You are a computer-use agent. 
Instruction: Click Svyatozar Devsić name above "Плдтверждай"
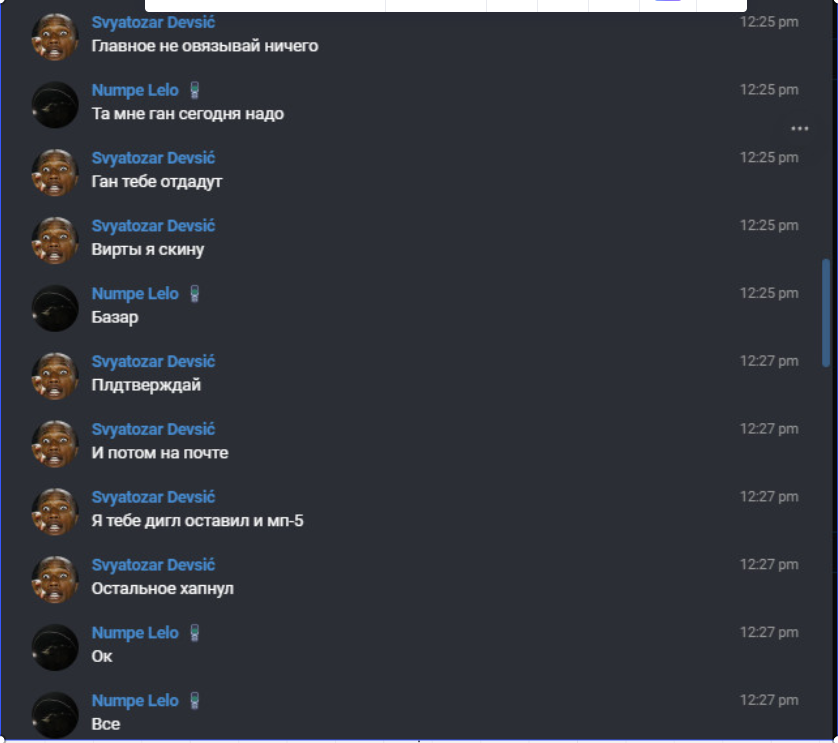[153, 362]
